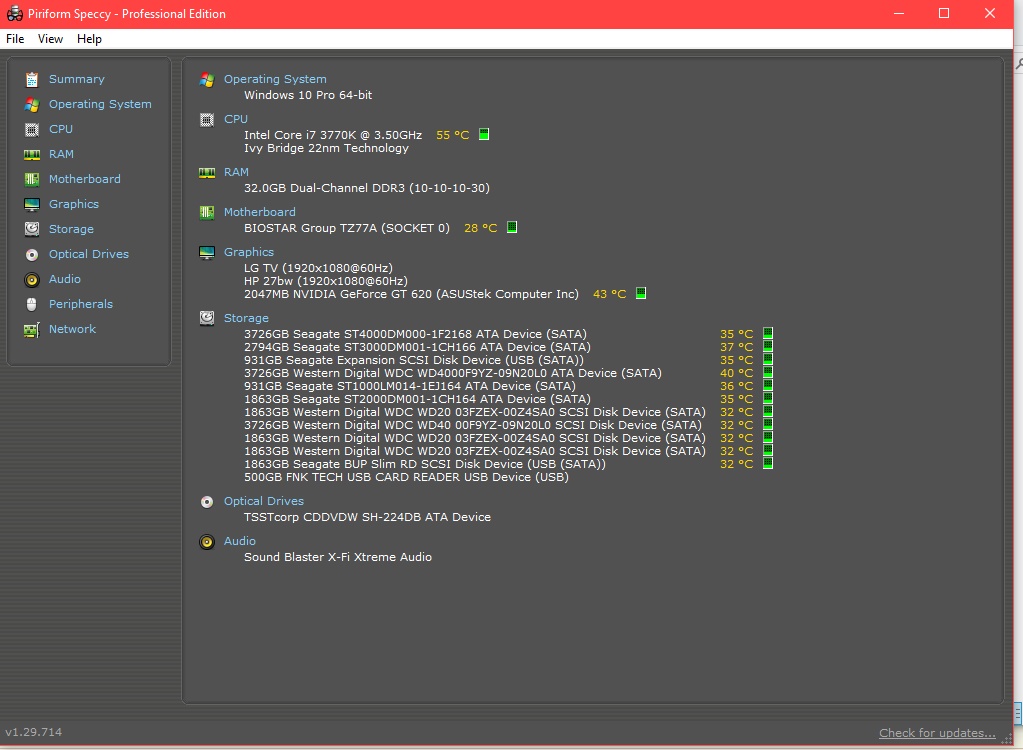
Task: Click the disc icon beside Optical Drives heading
Action: [207, 502]
